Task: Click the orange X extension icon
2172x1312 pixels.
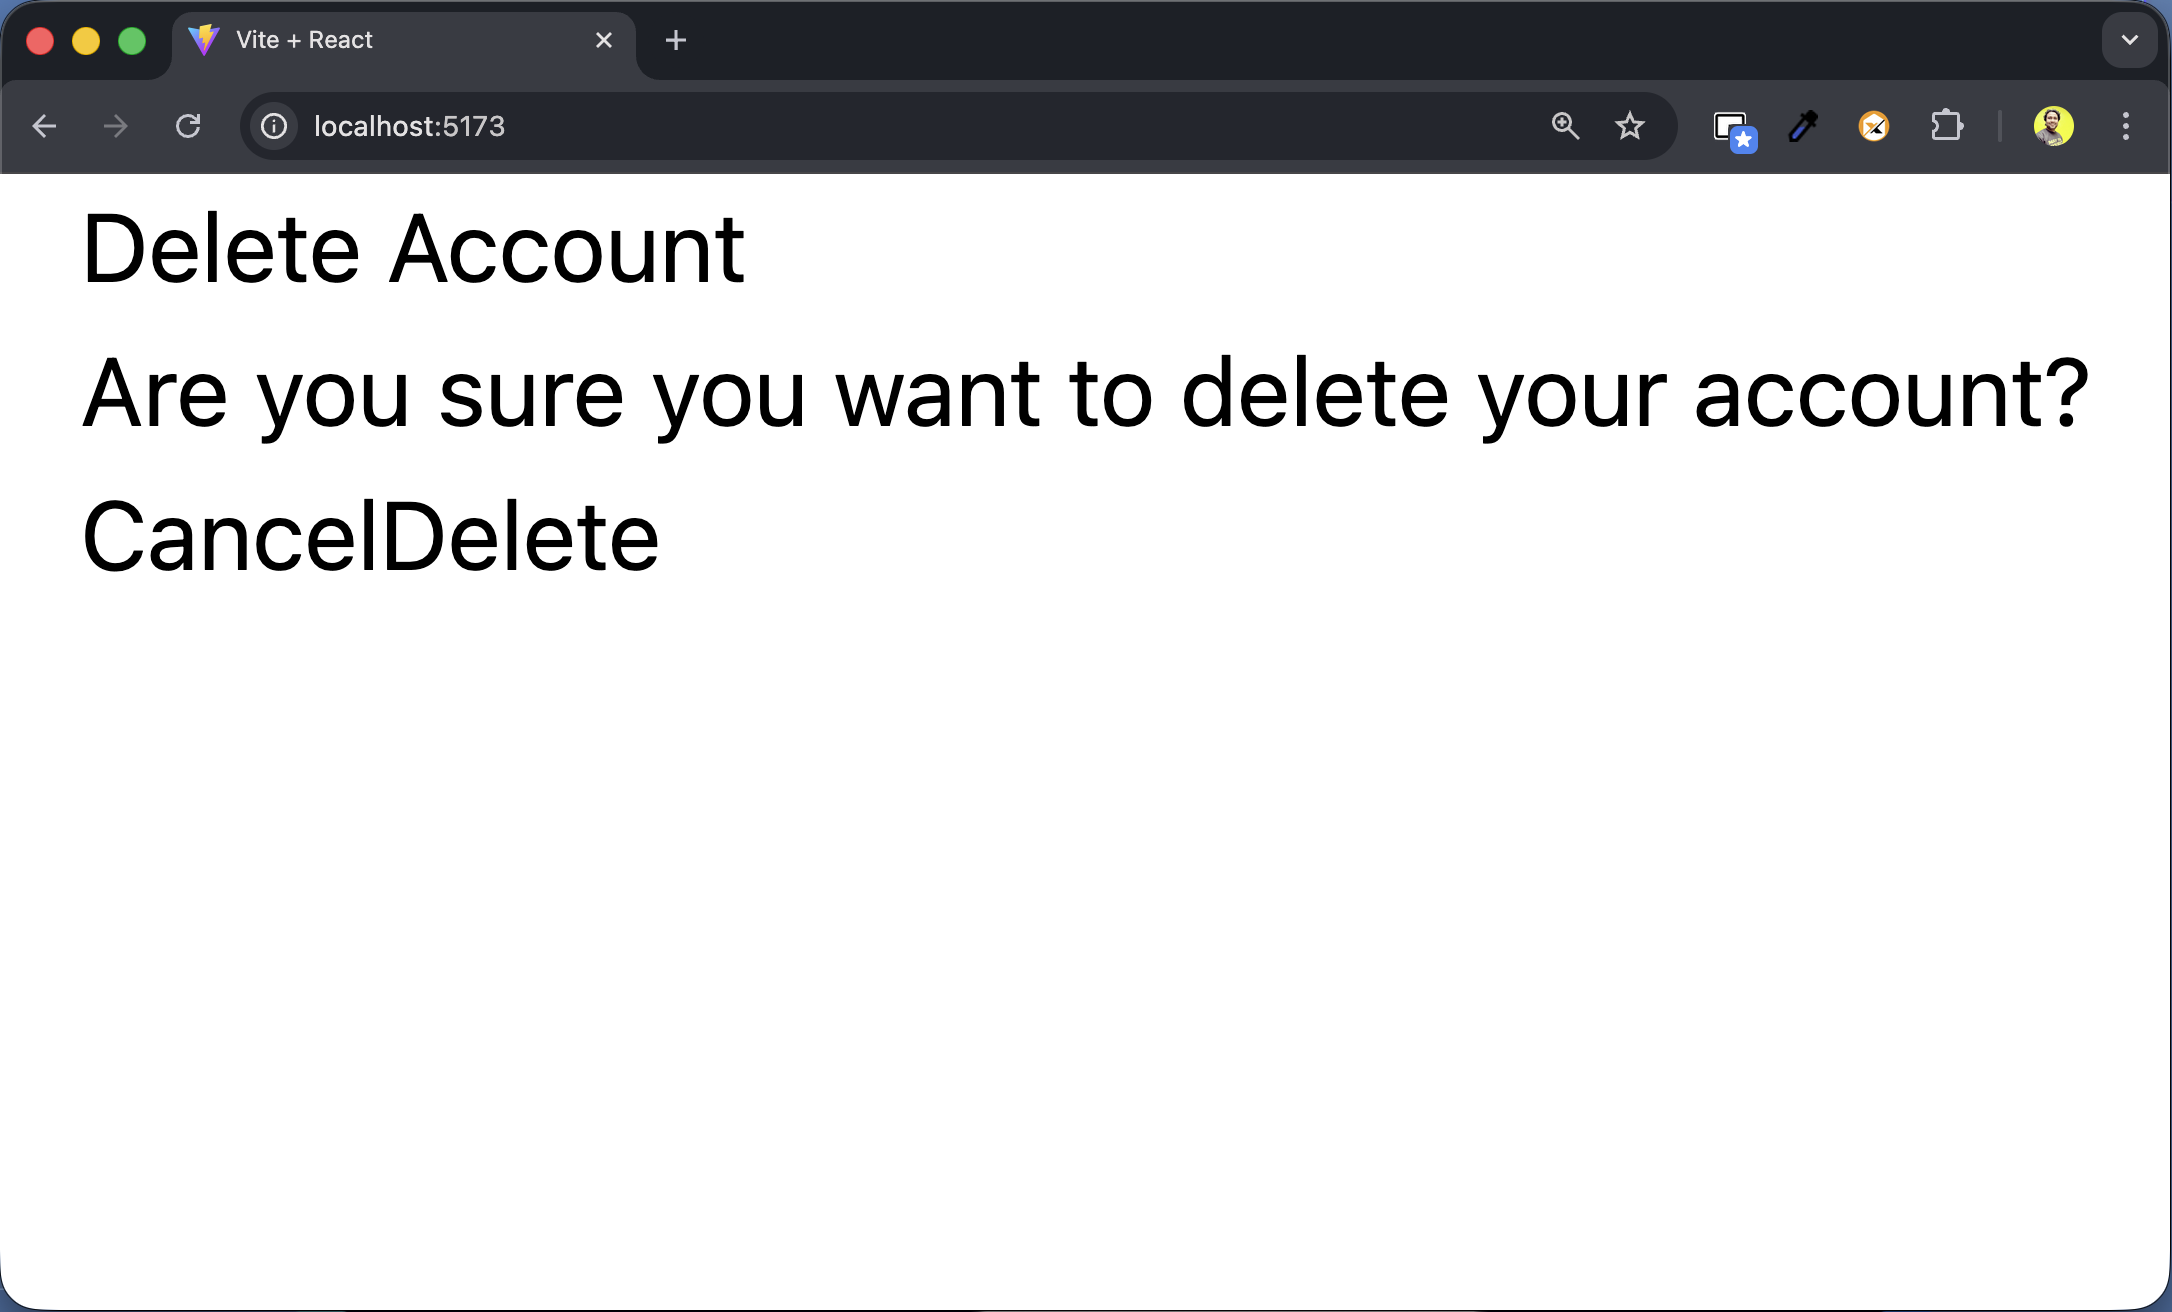Action: click(1874, 126)
